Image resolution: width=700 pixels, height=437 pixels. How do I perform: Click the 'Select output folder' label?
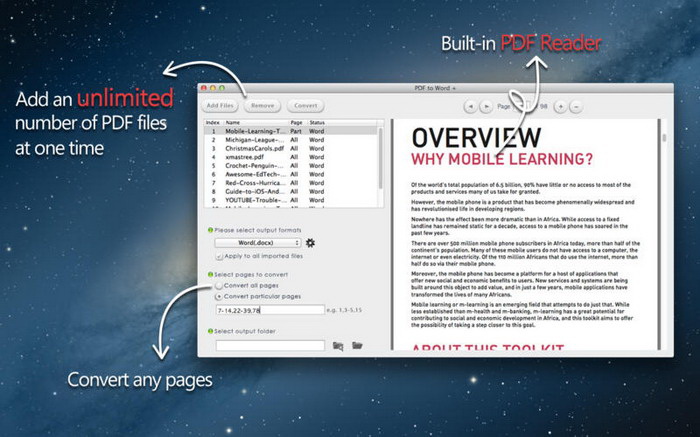coord(245,331)
